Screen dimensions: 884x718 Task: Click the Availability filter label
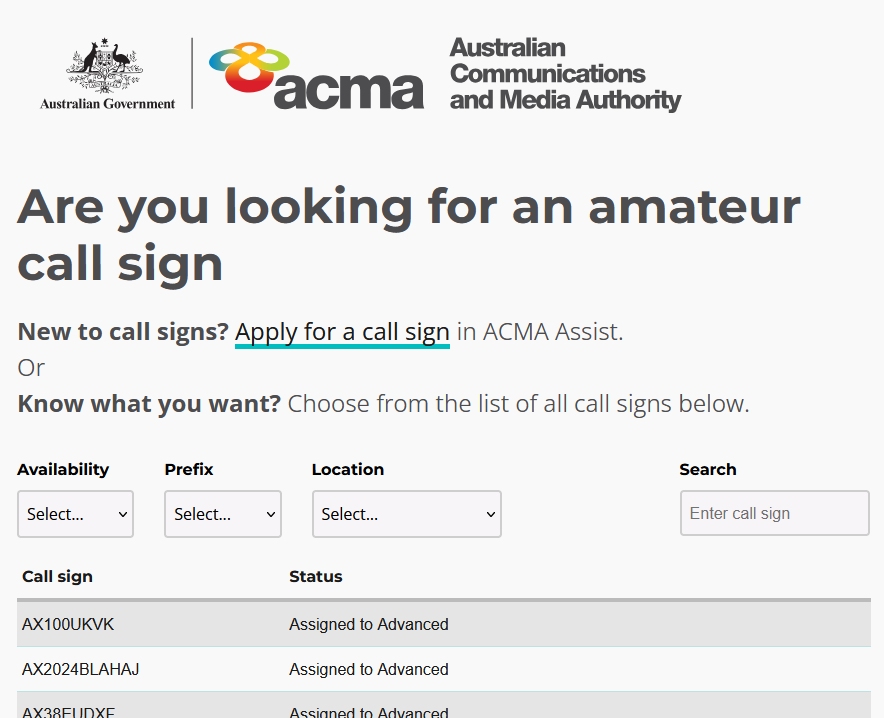pyautogui.click(x=63, y=469)
